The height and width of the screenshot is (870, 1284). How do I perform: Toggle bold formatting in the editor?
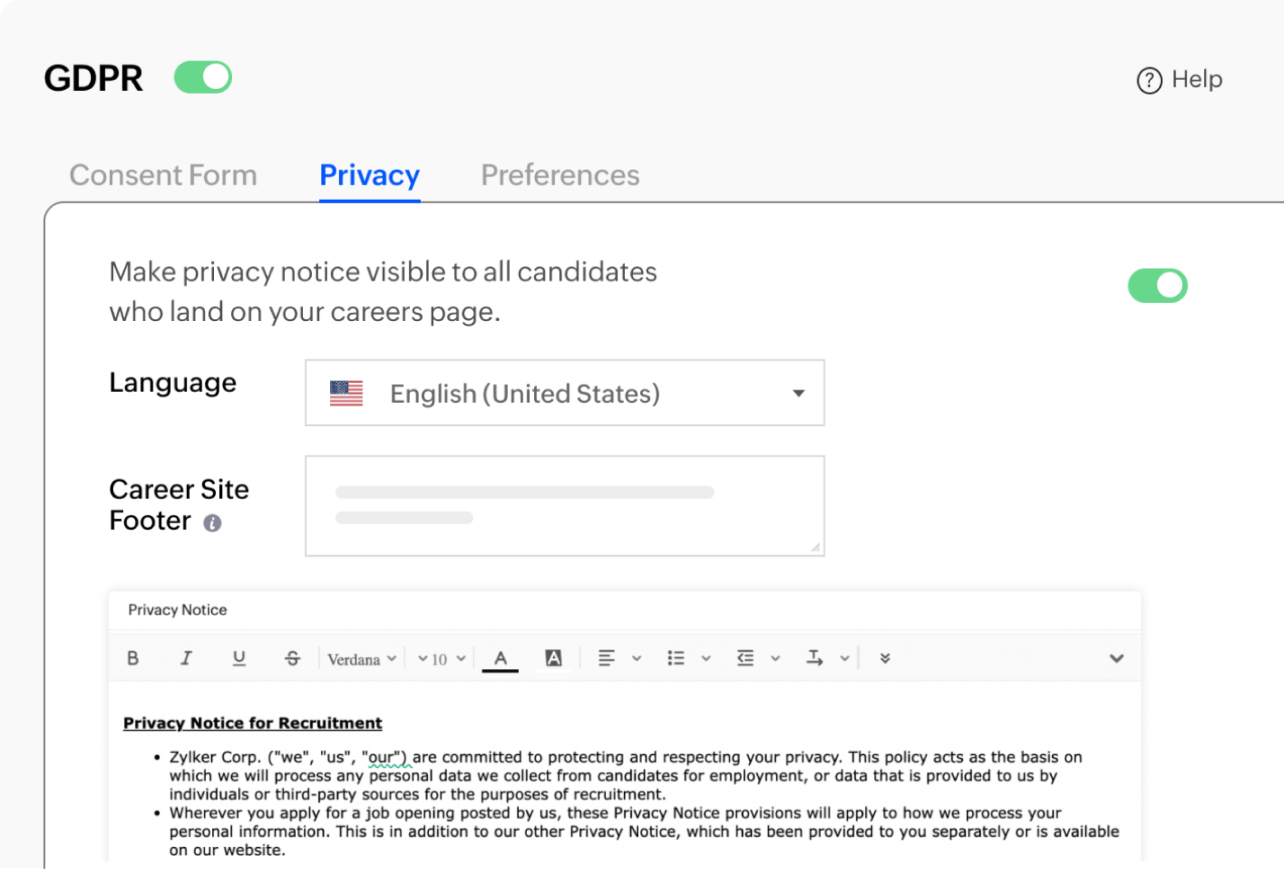click(x=133, y=658)
